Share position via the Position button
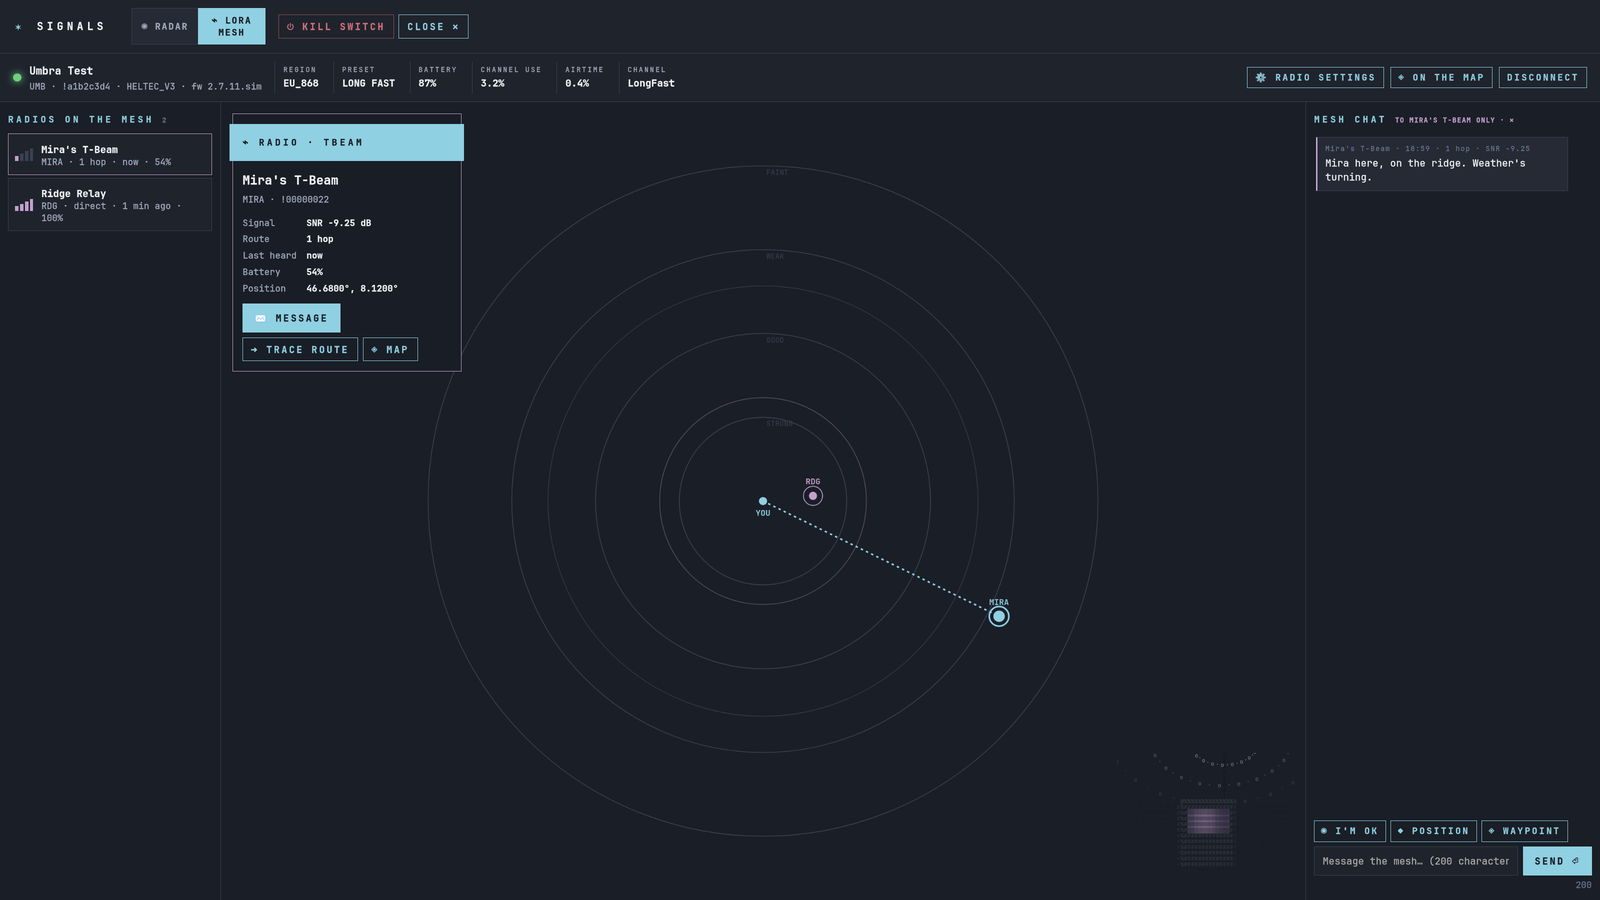The image size is (1600, 900). [1433, 831]
